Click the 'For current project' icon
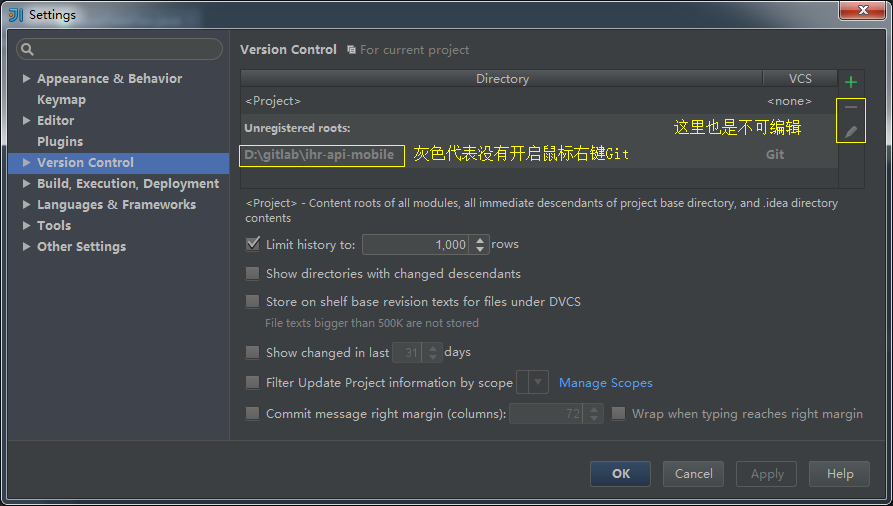This screenshot has height=506, width=893. pyautogui.click(x=351, y=50)
